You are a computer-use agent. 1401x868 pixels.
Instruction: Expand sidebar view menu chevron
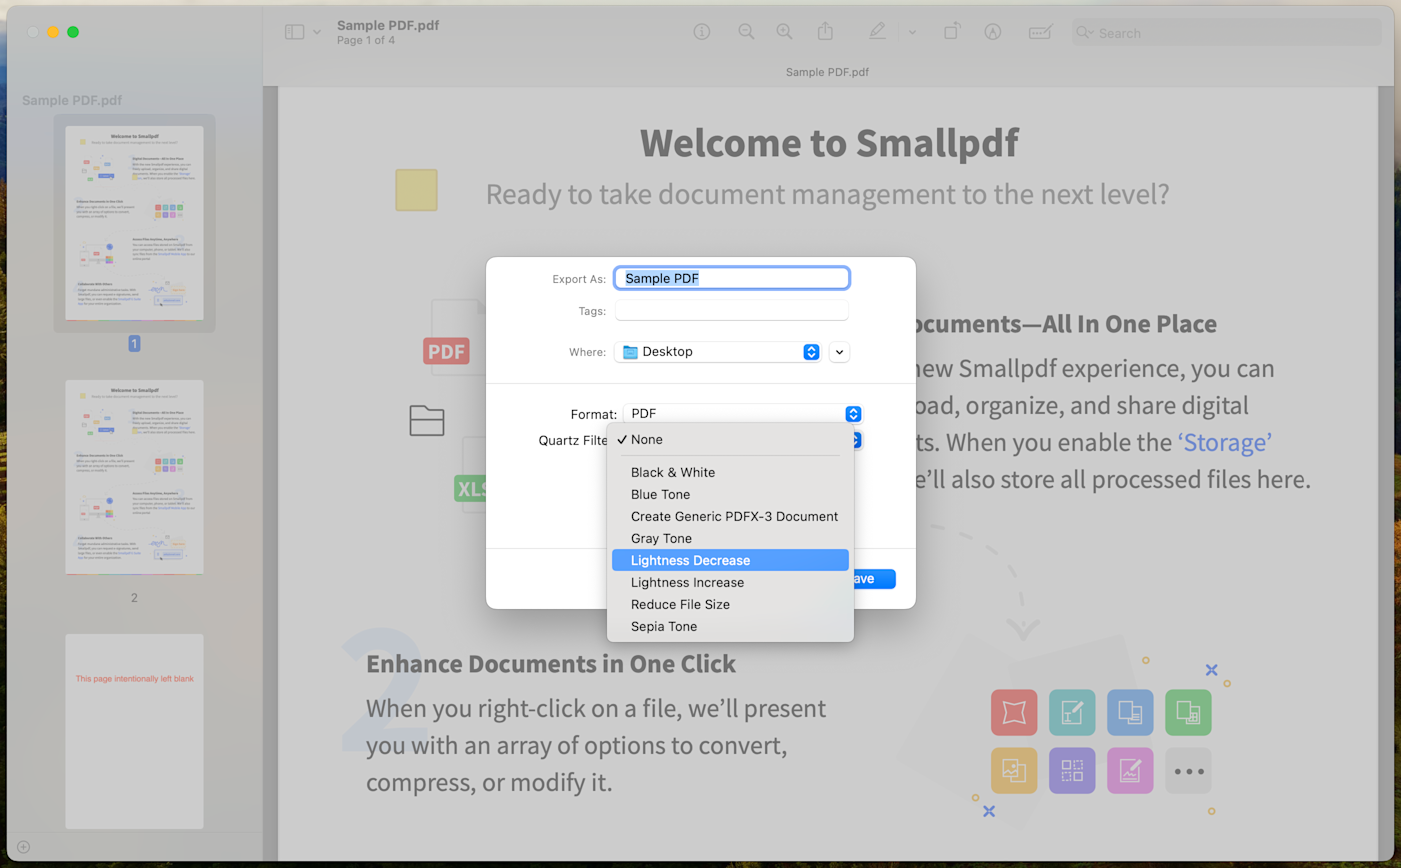(317, 33)
